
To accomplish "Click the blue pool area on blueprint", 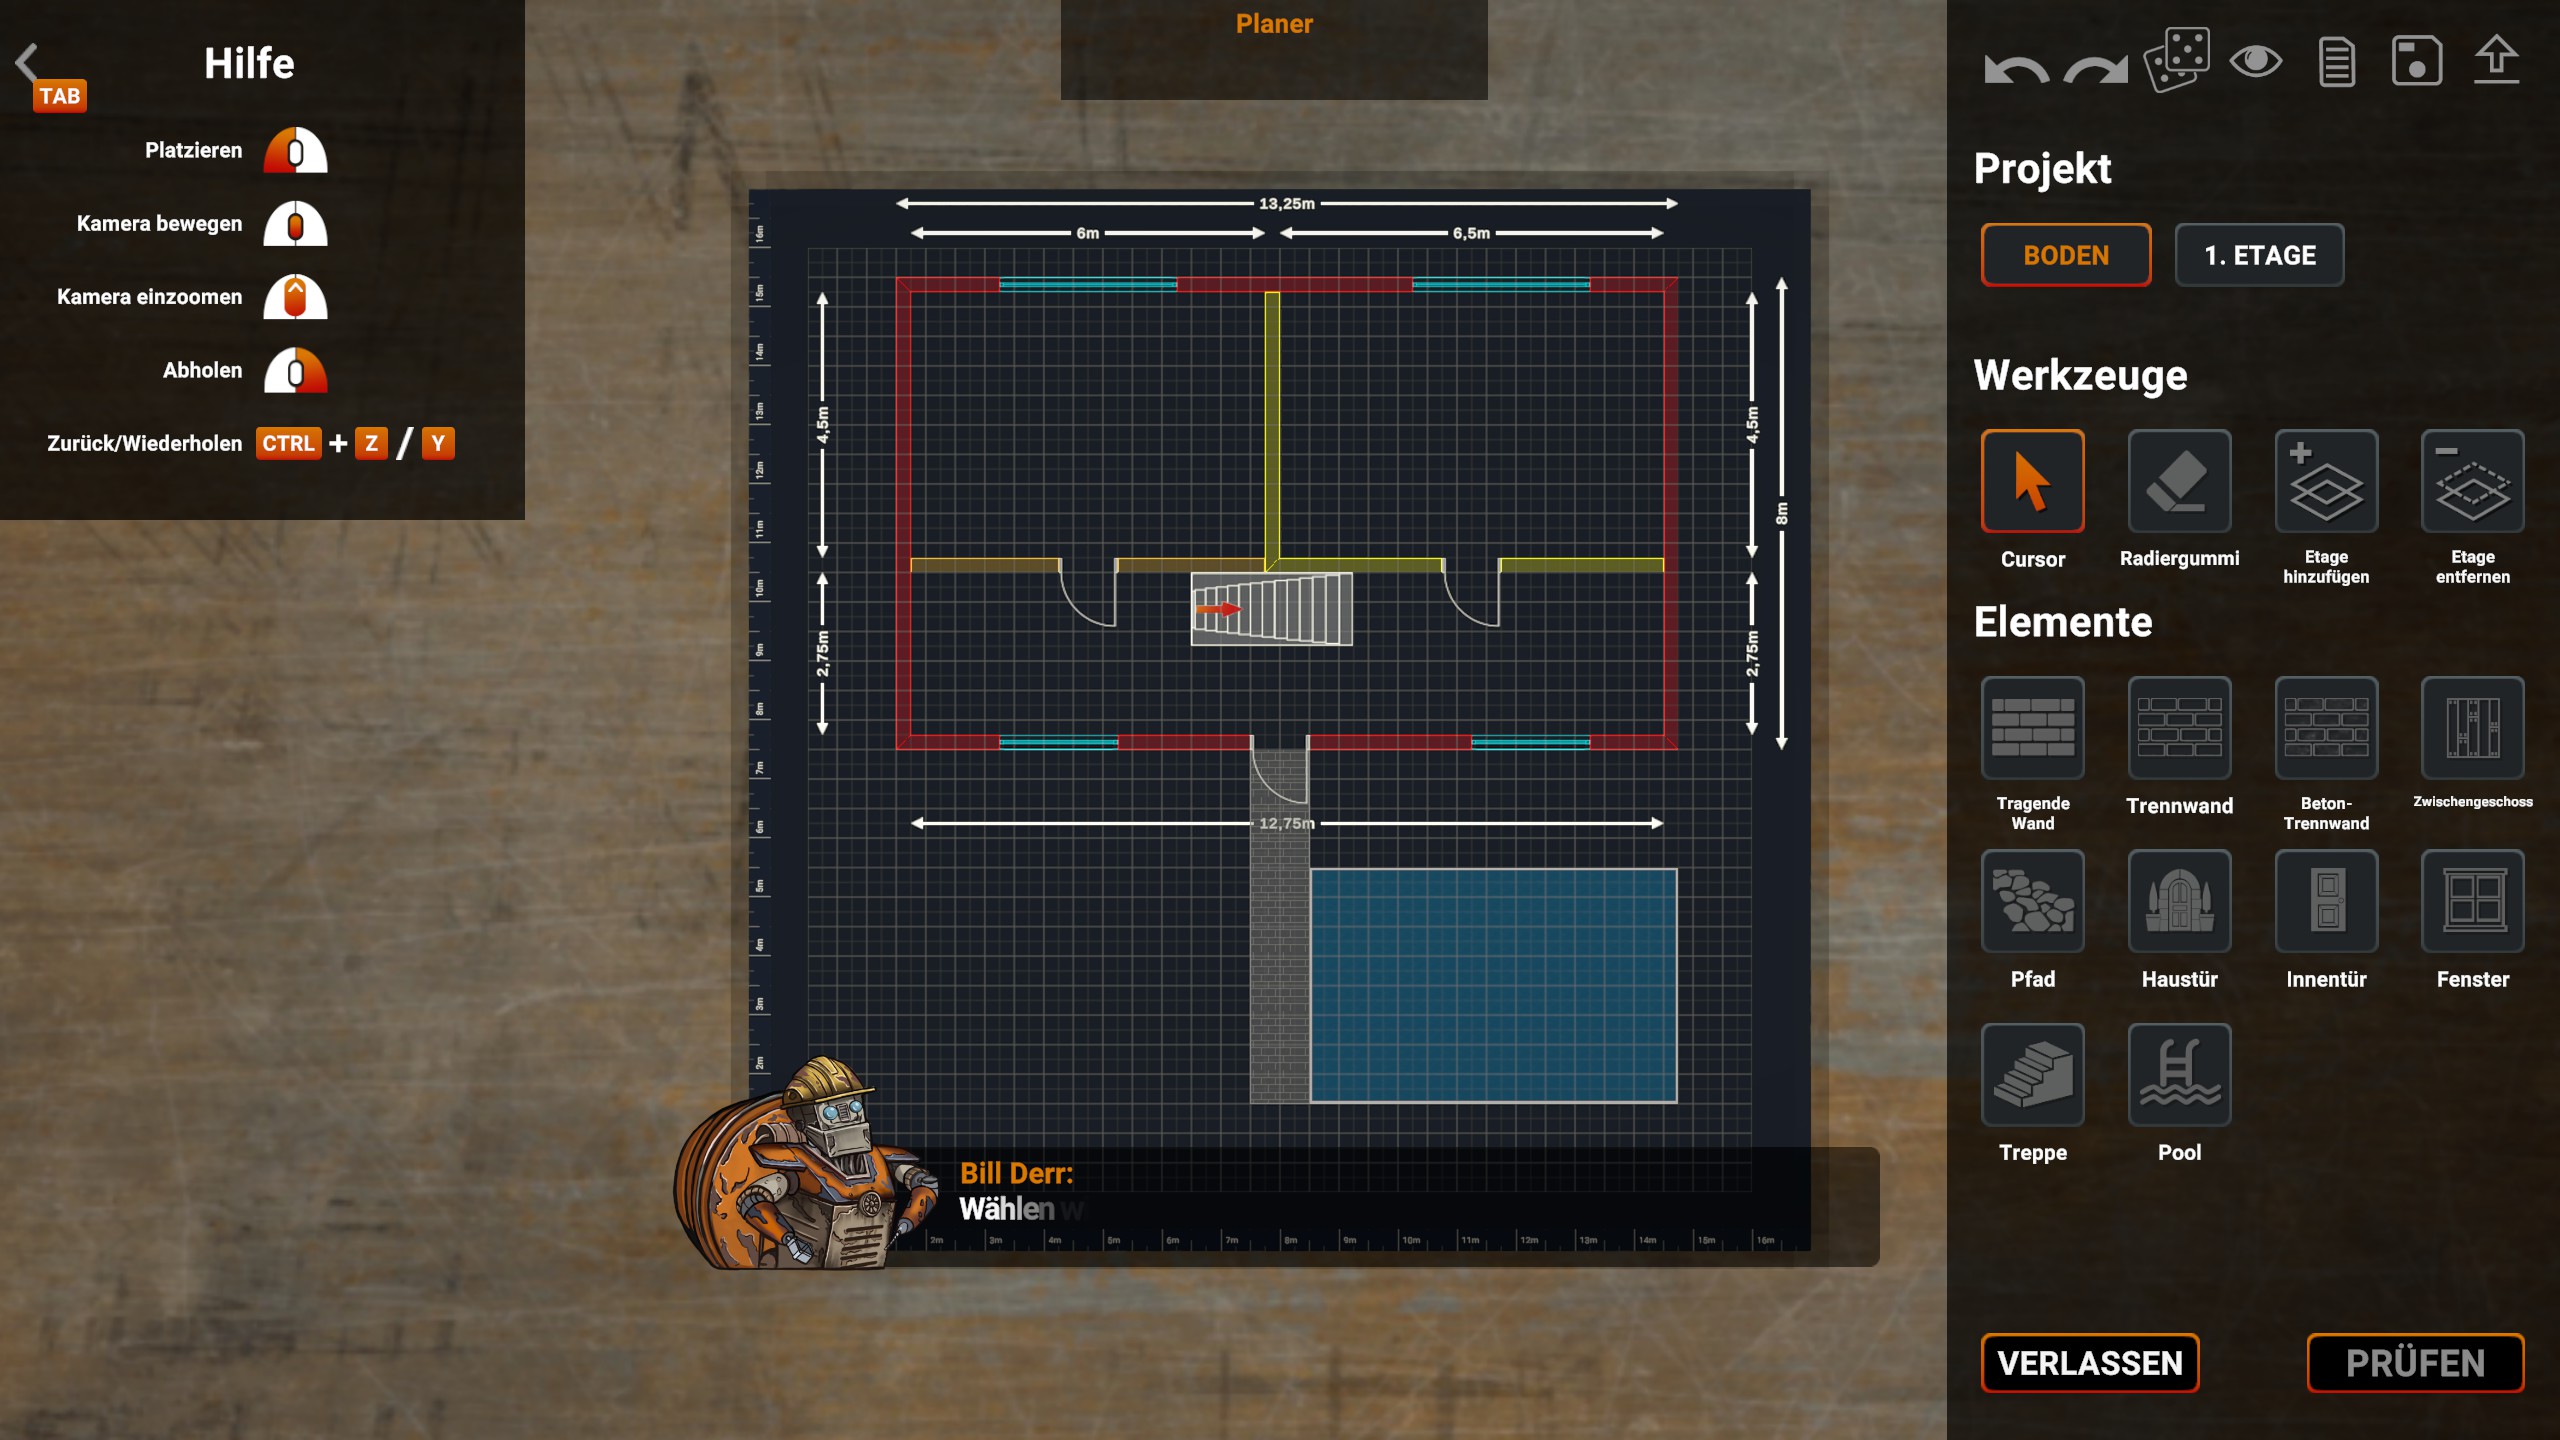I will [1493, 985].
